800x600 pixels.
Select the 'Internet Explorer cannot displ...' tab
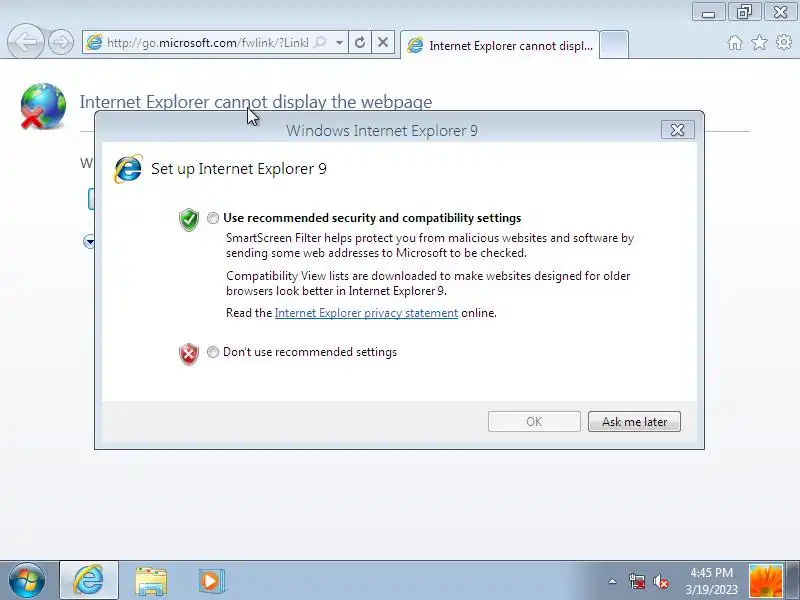[x=500, y=45]
